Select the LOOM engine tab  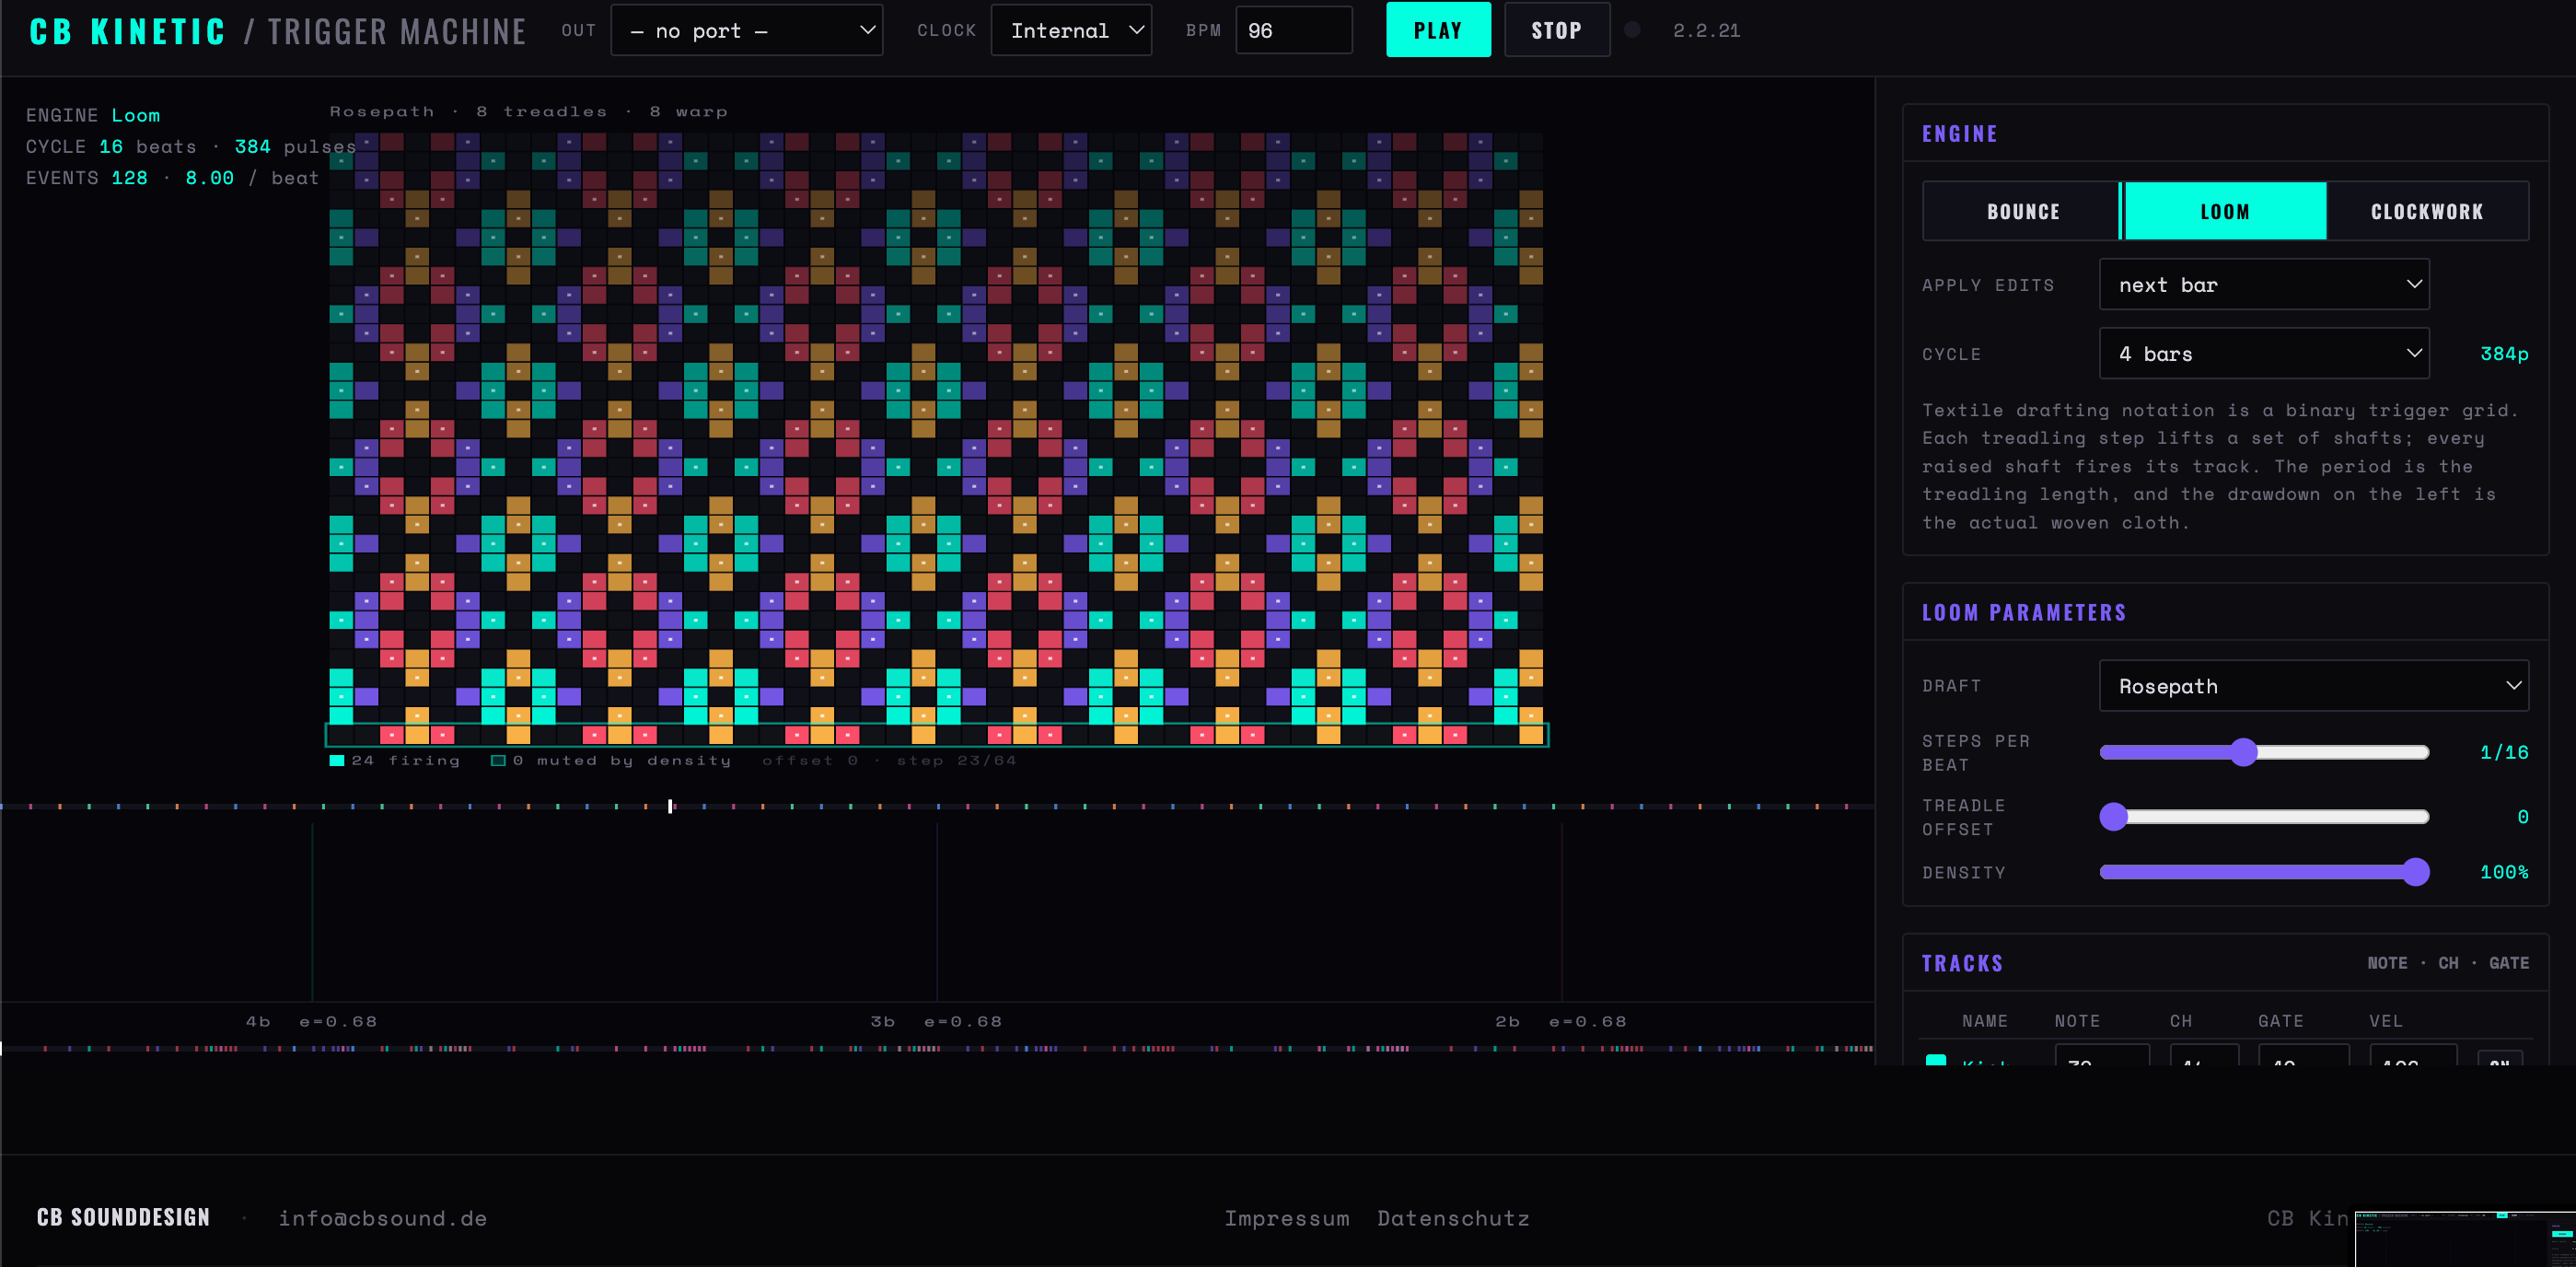2224,211
